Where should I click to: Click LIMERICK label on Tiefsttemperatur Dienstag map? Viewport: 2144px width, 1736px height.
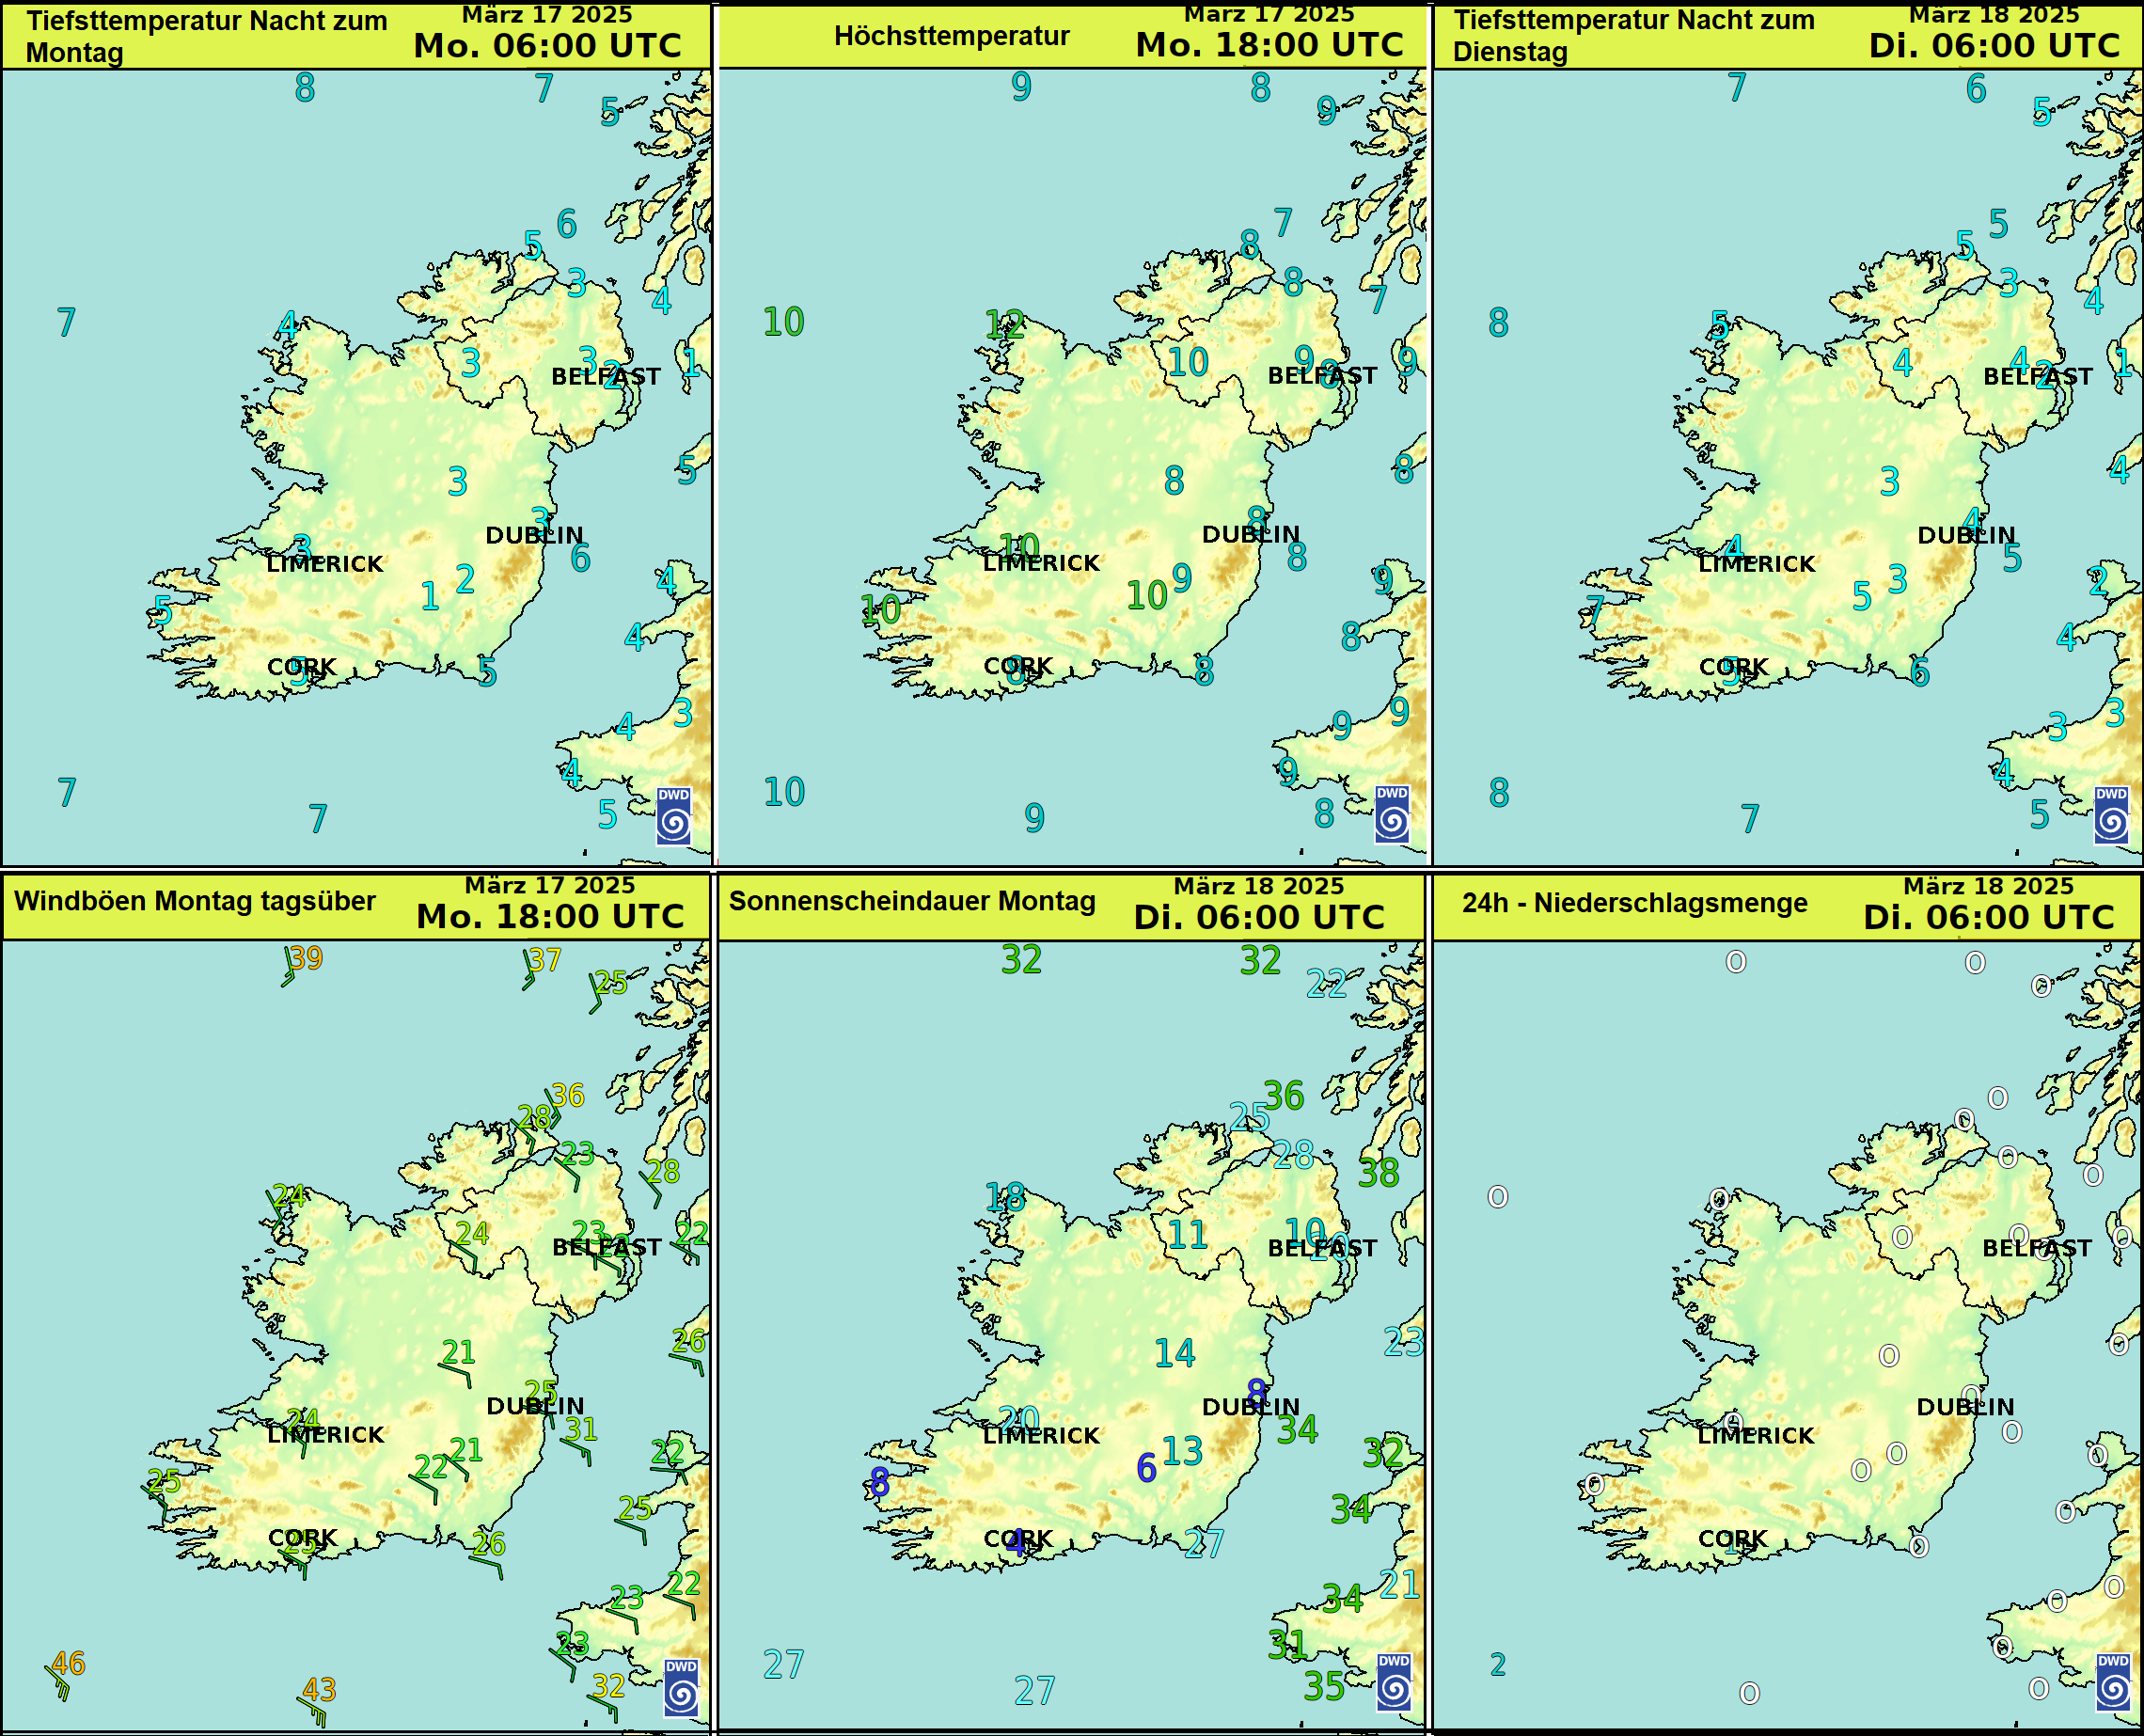coord(1757,564)
